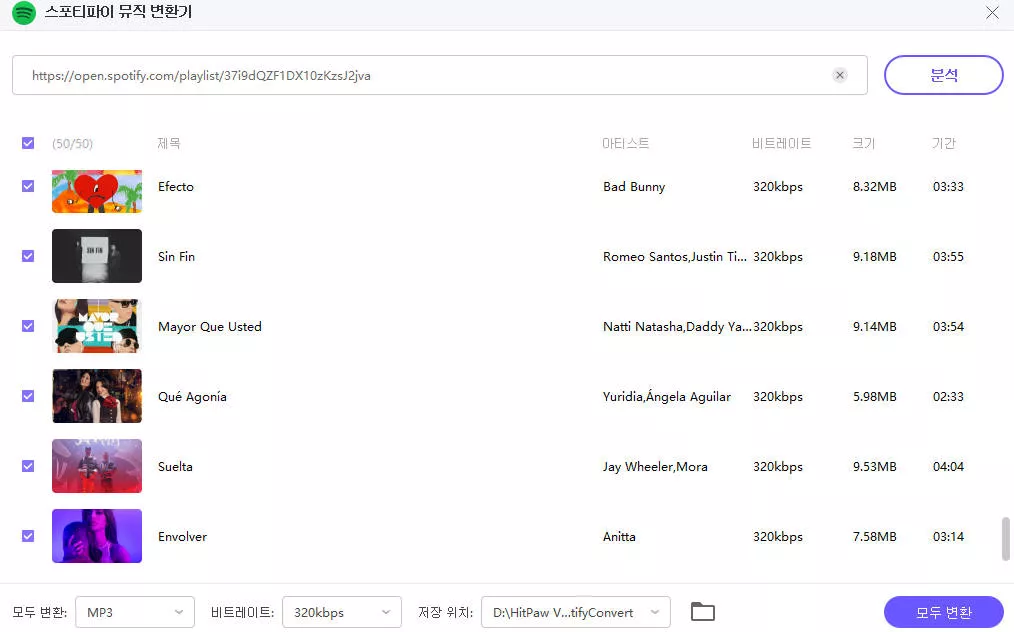Click the 04:04 duration value
Screen dimensions: 1014x632
(x=948, y=466)
